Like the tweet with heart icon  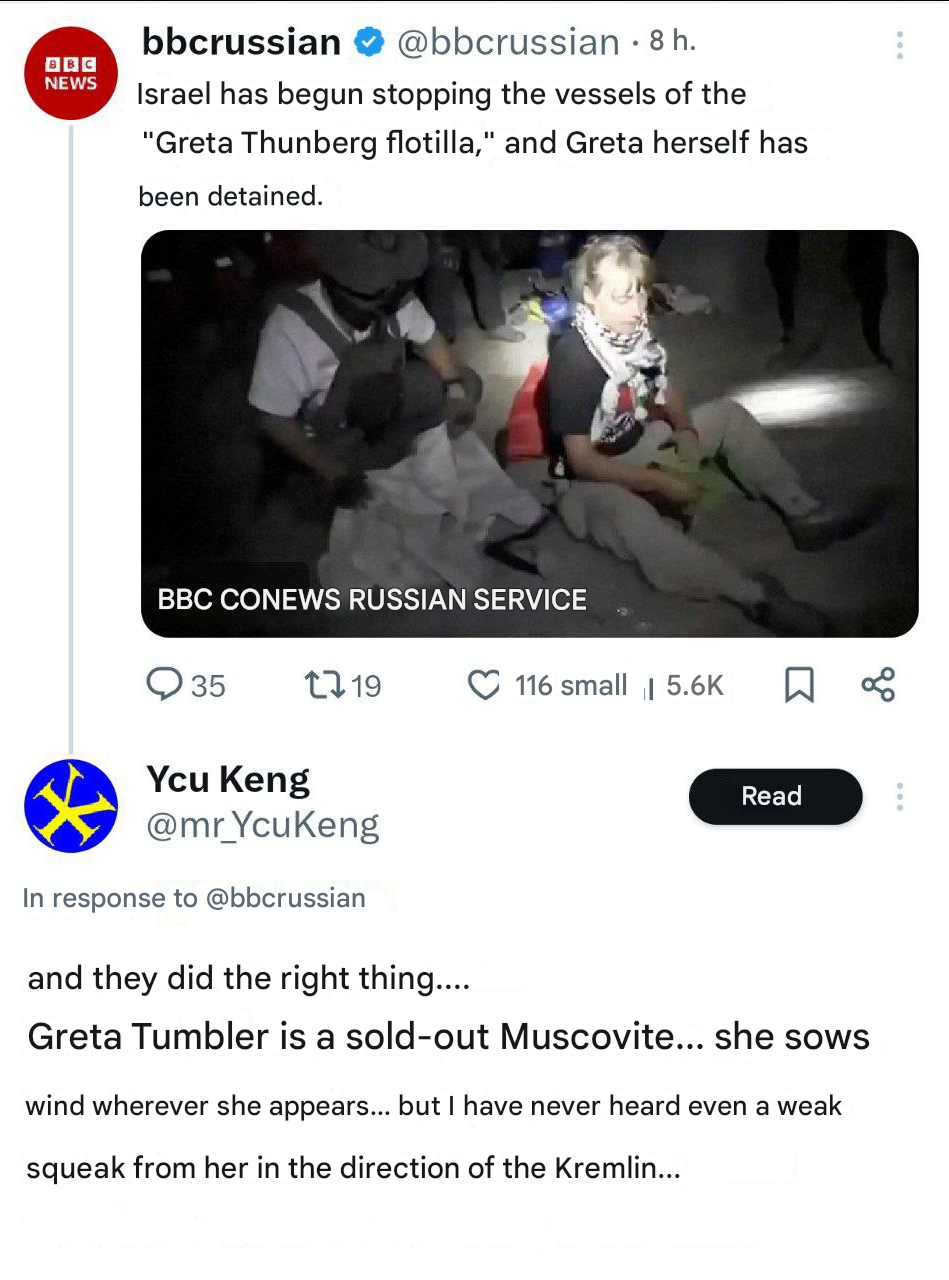coord(484,685)
